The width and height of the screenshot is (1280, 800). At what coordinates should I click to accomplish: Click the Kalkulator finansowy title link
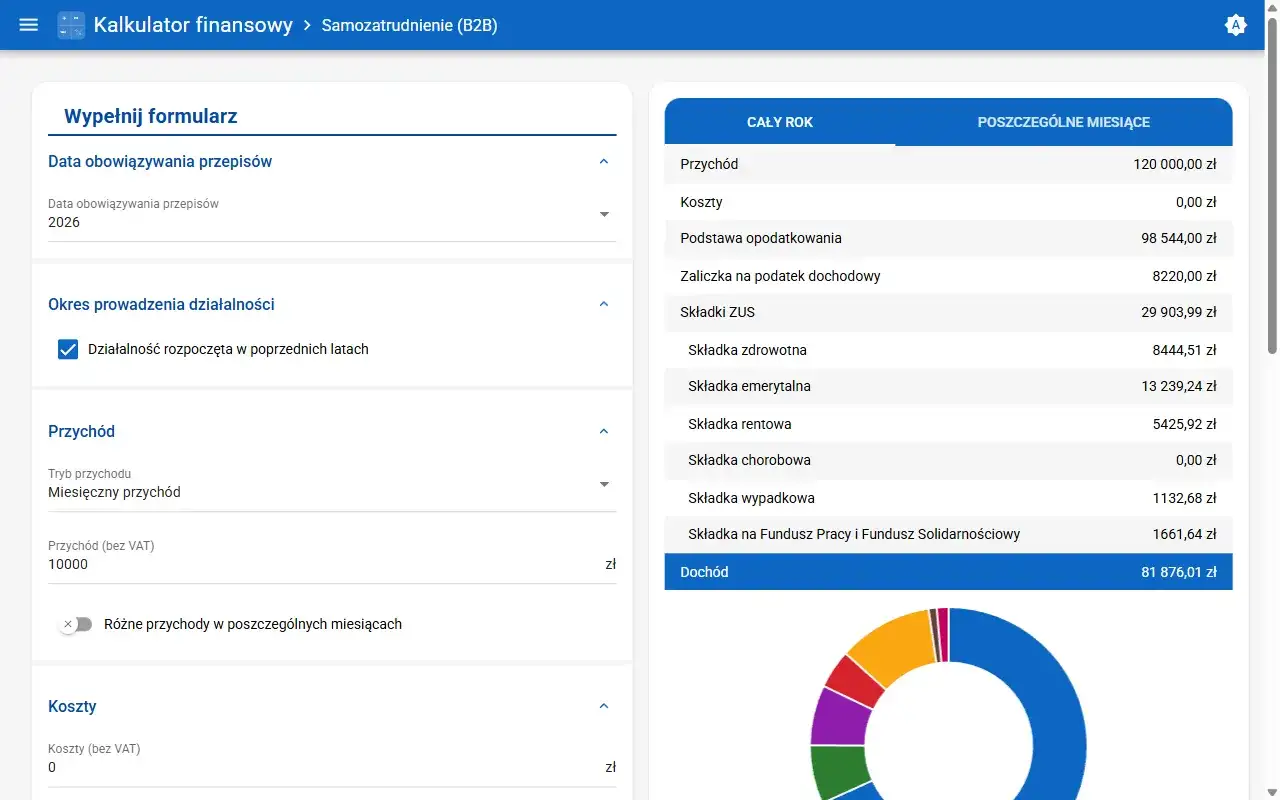pos(193,25)
